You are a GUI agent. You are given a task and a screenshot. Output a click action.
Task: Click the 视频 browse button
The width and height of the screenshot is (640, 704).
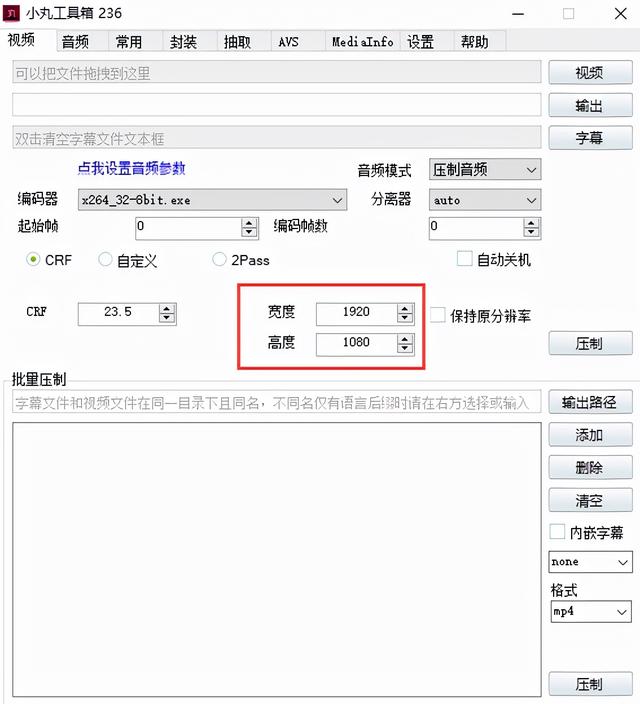tap(590, 73)
